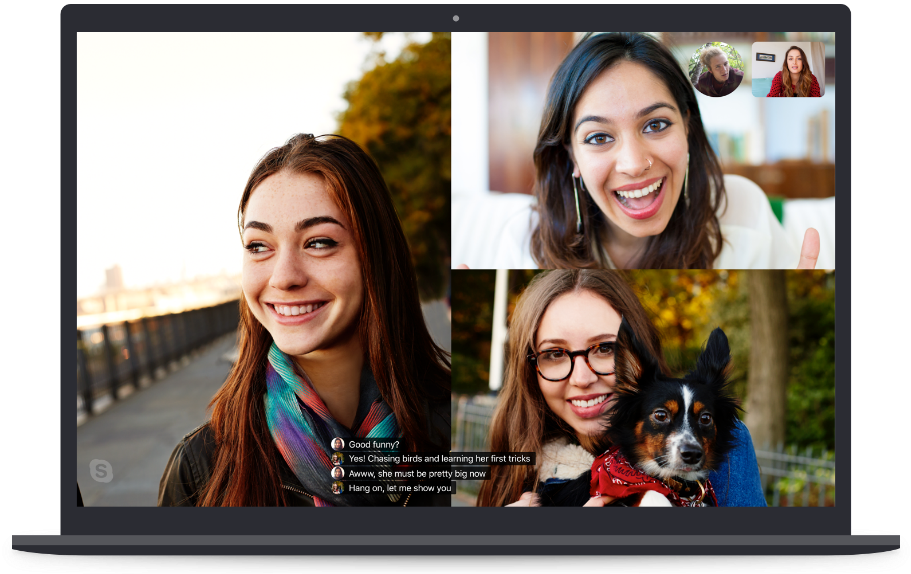Click the avatar beside "Hang on, let me" caption
This screenshot has width=911, height=574.
click(338, 488)
